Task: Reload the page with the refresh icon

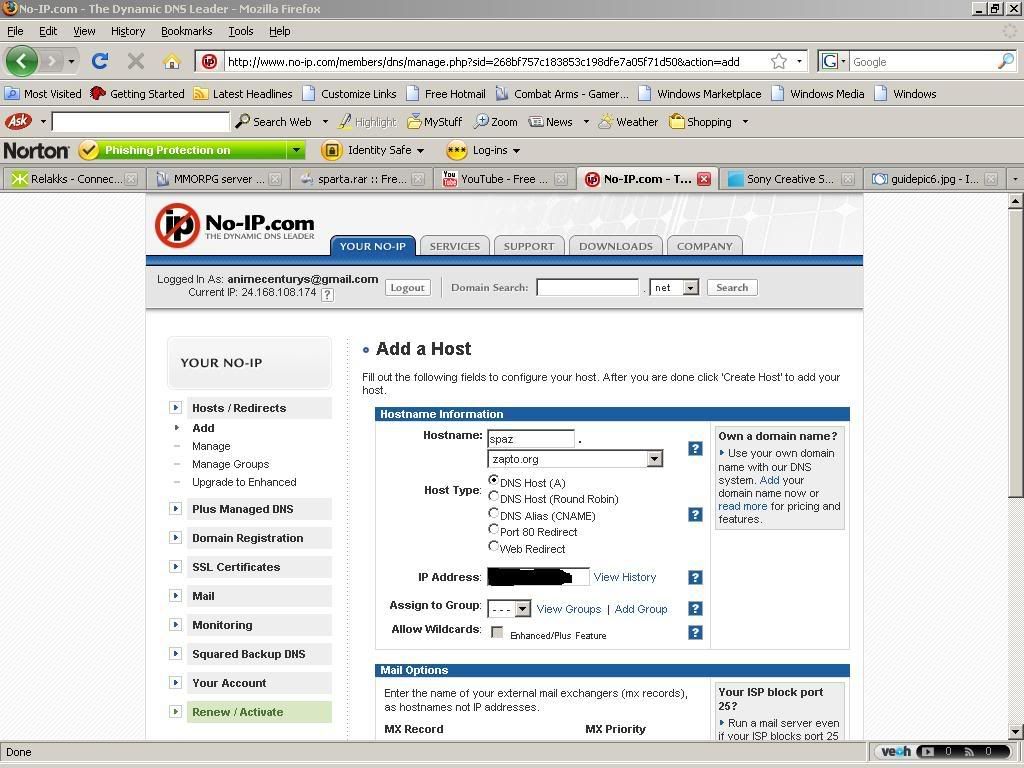Action: click(100, 61)
